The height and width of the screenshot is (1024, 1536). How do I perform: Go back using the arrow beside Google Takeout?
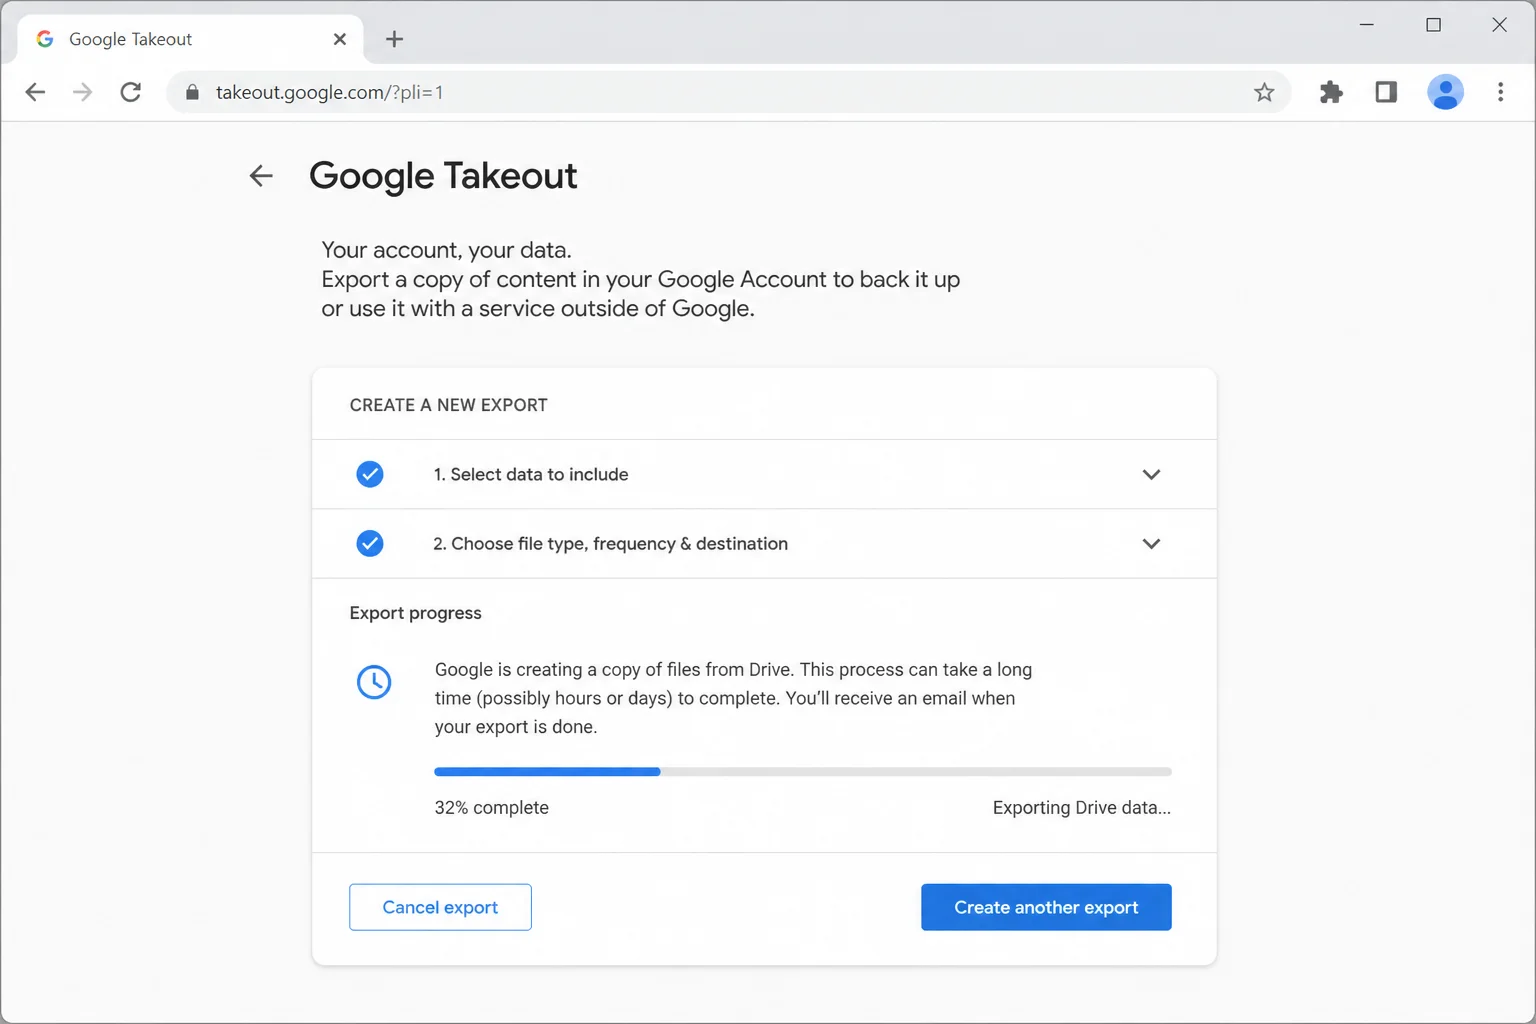click(x=261, y=176)
